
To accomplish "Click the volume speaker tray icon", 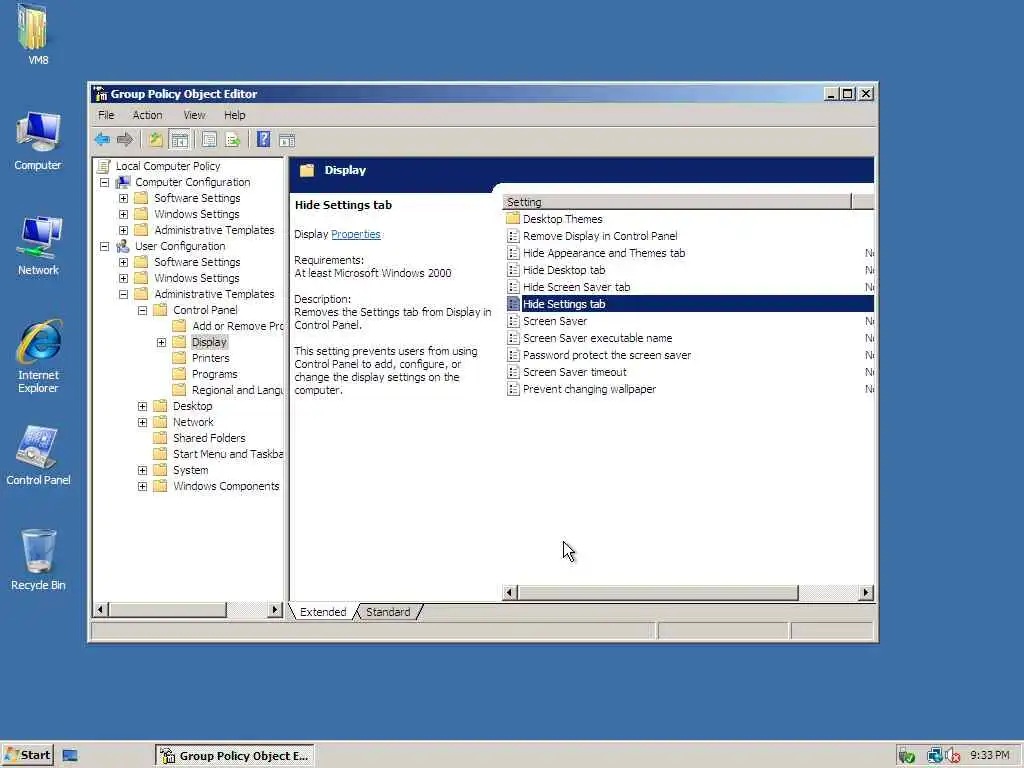I will [x=953, y=756].
